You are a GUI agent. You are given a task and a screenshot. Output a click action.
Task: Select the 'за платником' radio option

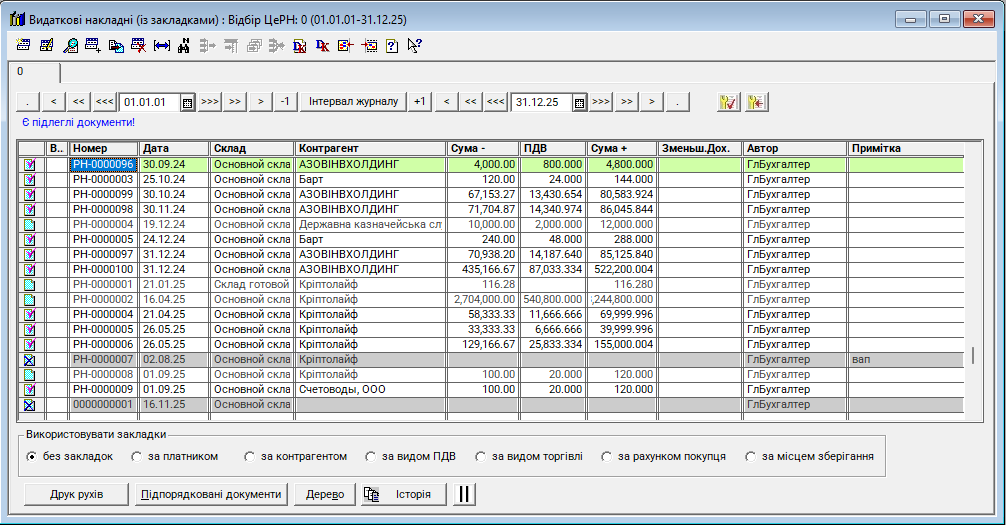(138, 457)
